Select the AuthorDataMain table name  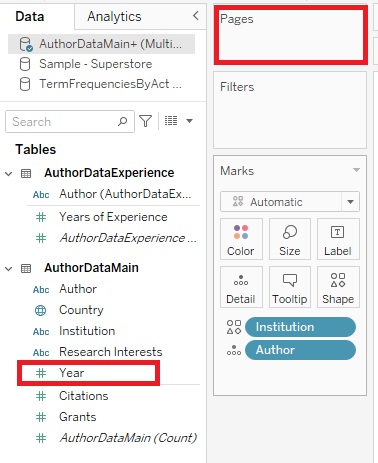pos(91,268)
